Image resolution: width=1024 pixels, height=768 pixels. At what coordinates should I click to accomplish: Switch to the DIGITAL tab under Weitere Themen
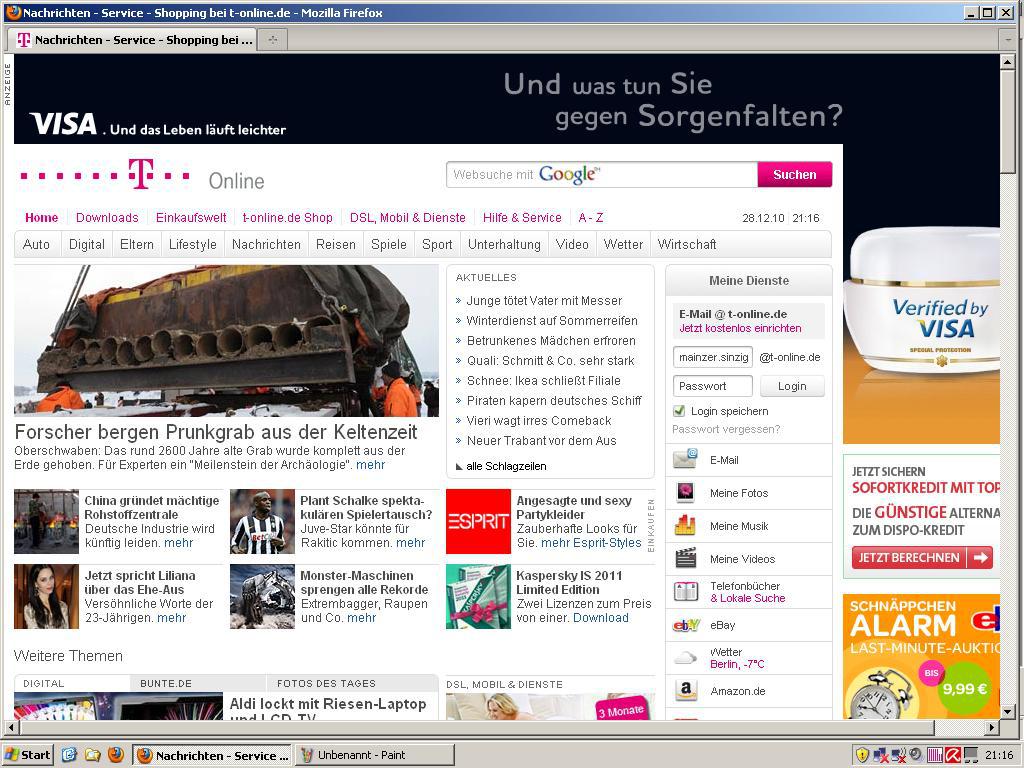coord(44,683)
